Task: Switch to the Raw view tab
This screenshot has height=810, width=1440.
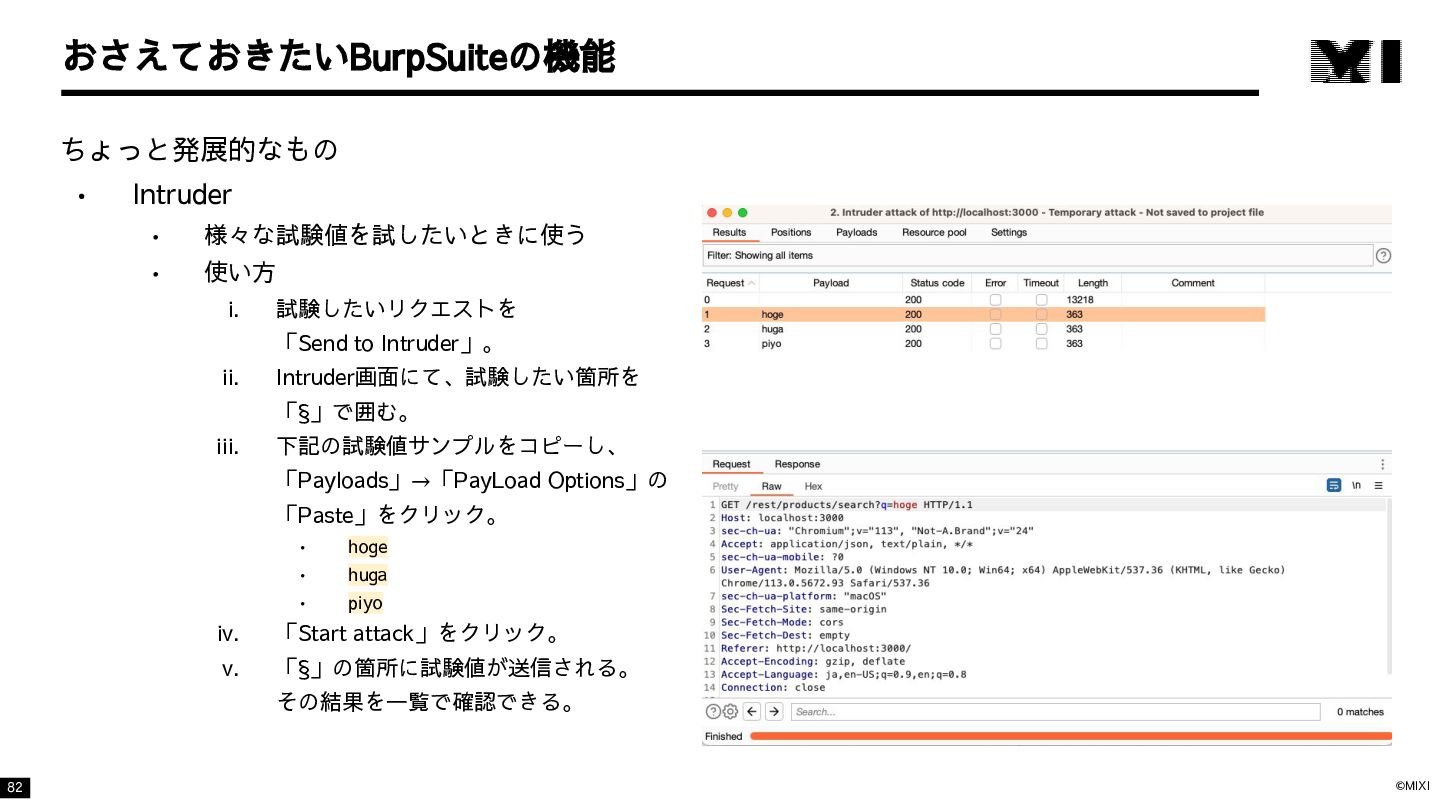Action: [771, 486]
